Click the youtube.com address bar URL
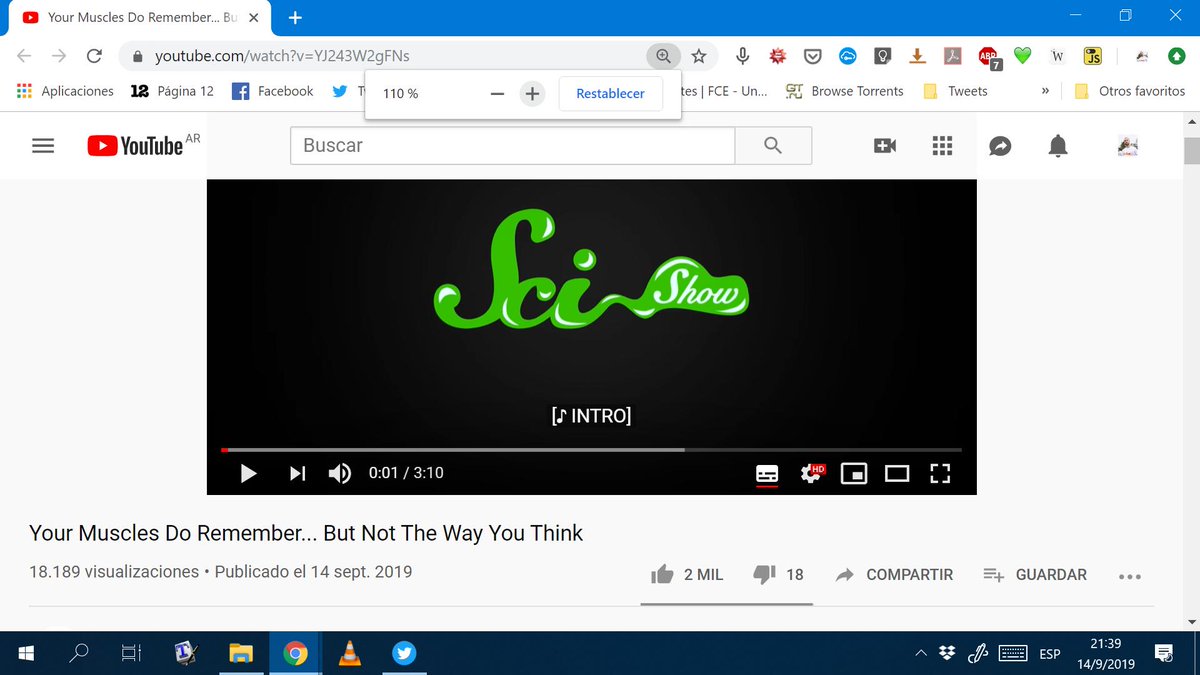The height and width of the screenshot is (675, 1200). pos(282,56)
